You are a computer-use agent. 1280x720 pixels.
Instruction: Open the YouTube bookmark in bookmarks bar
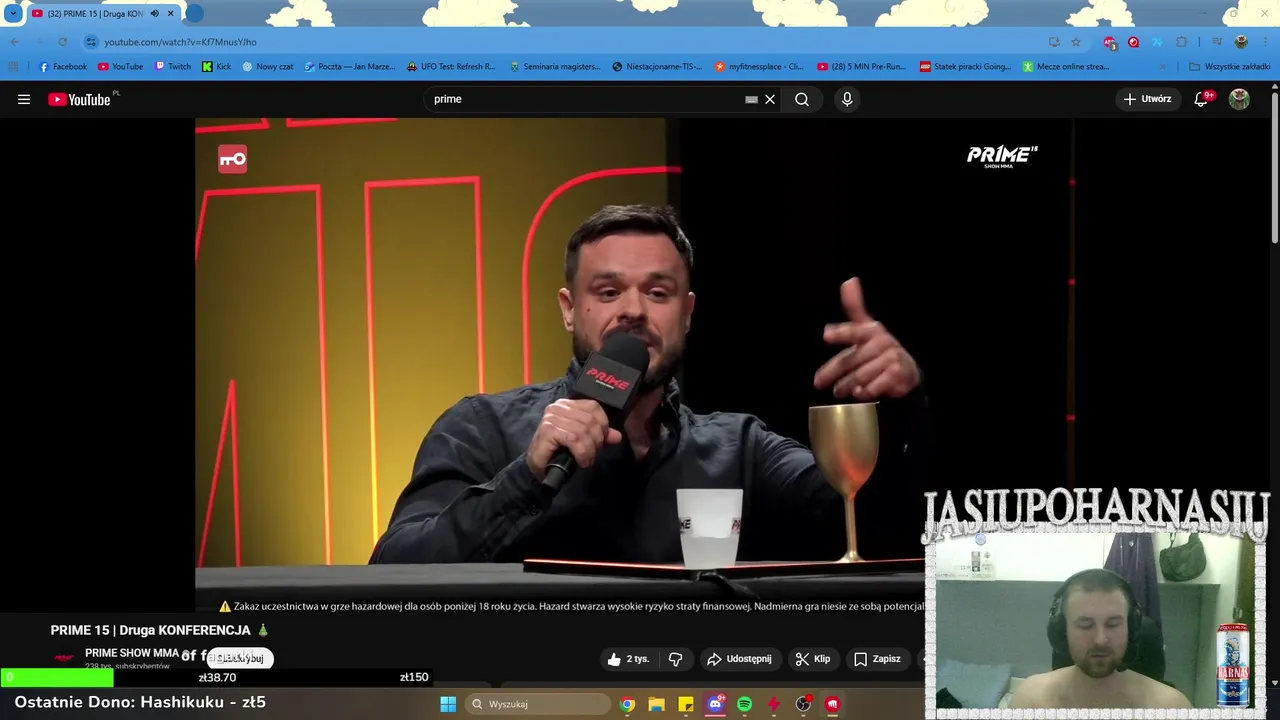click(120, 67)
